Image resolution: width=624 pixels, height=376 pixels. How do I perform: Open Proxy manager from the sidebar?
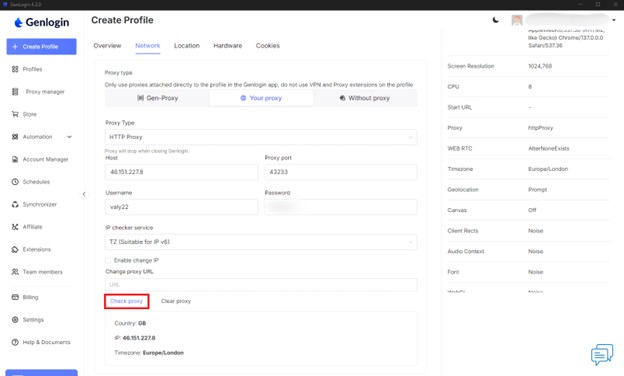click(45, 92)
